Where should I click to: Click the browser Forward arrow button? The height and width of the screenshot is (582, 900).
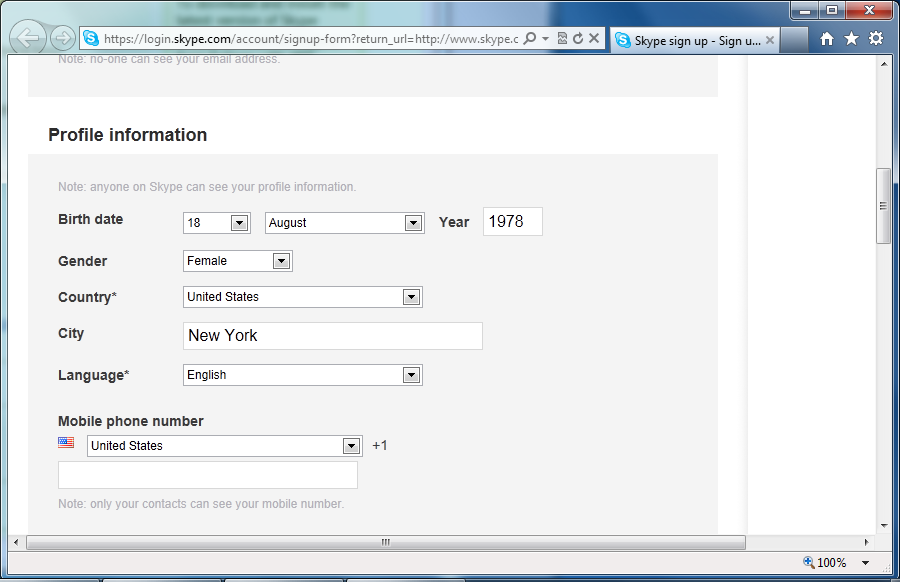pos(62,39)
